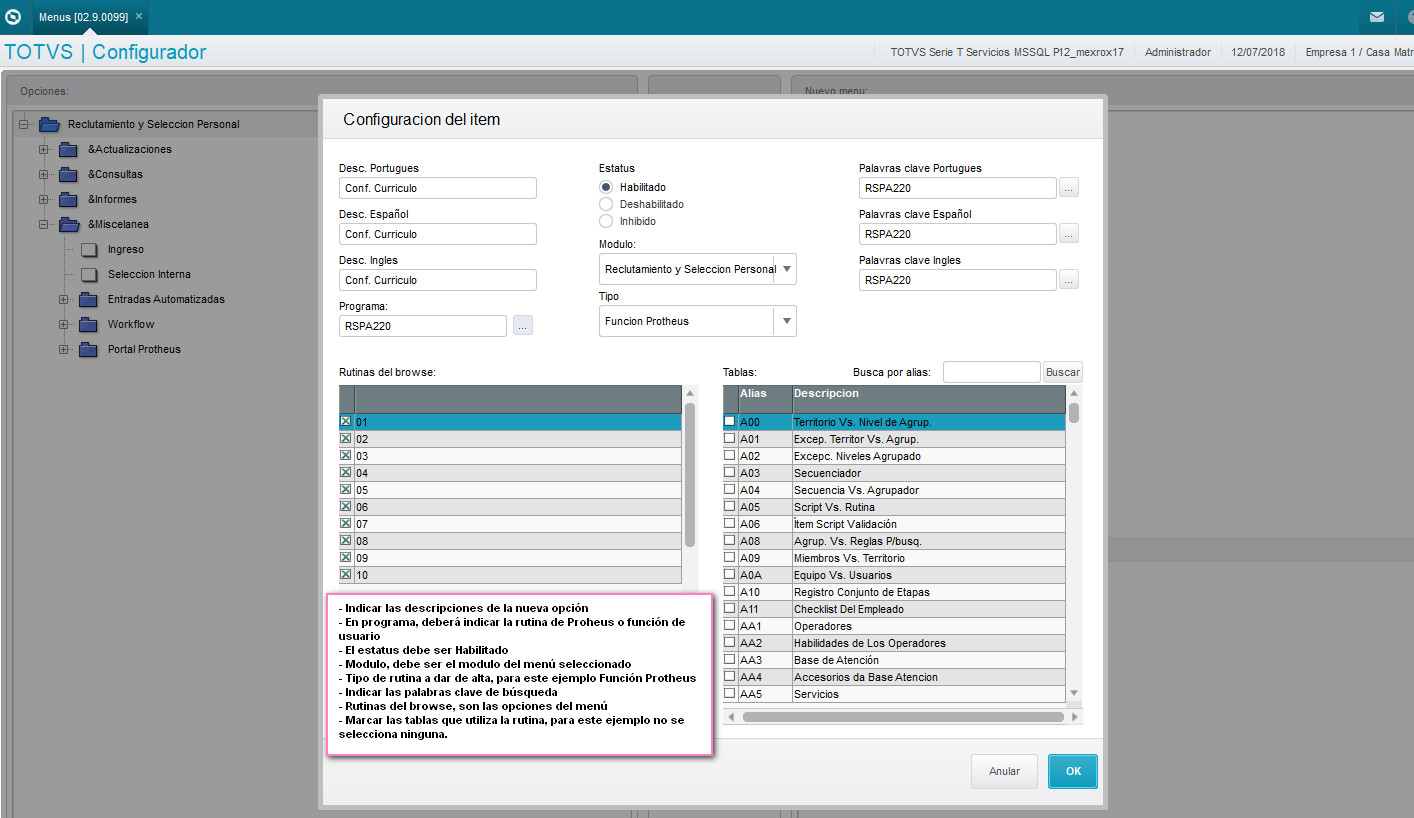
Task: Expand the Workflow tree node
Action: pos(63,324)
